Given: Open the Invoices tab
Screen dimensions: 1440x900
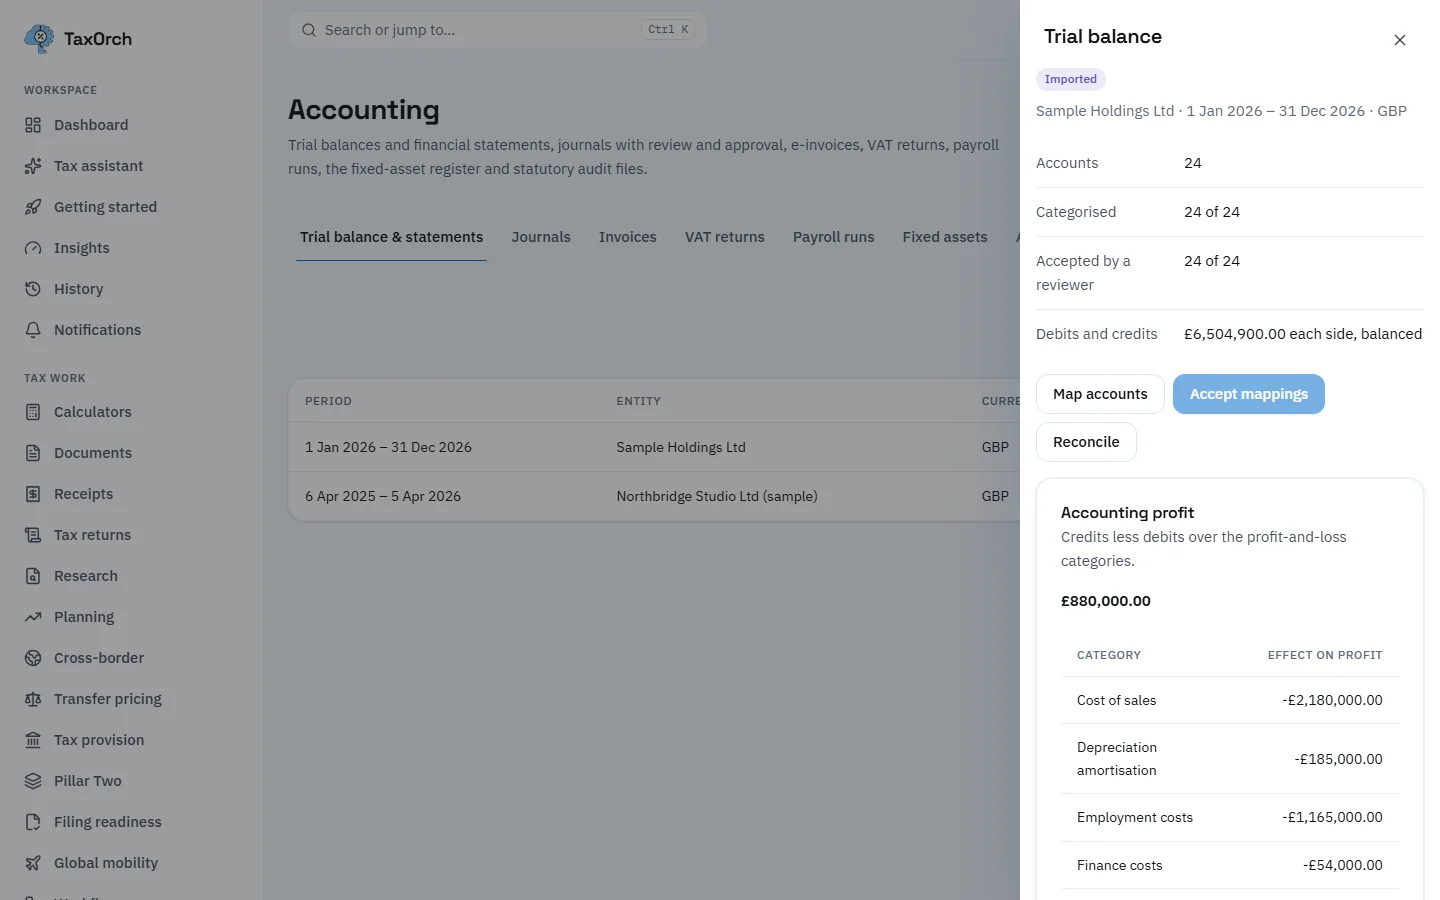Looking at the screenshot, I should pyautogui.click(x=628, y=237).
